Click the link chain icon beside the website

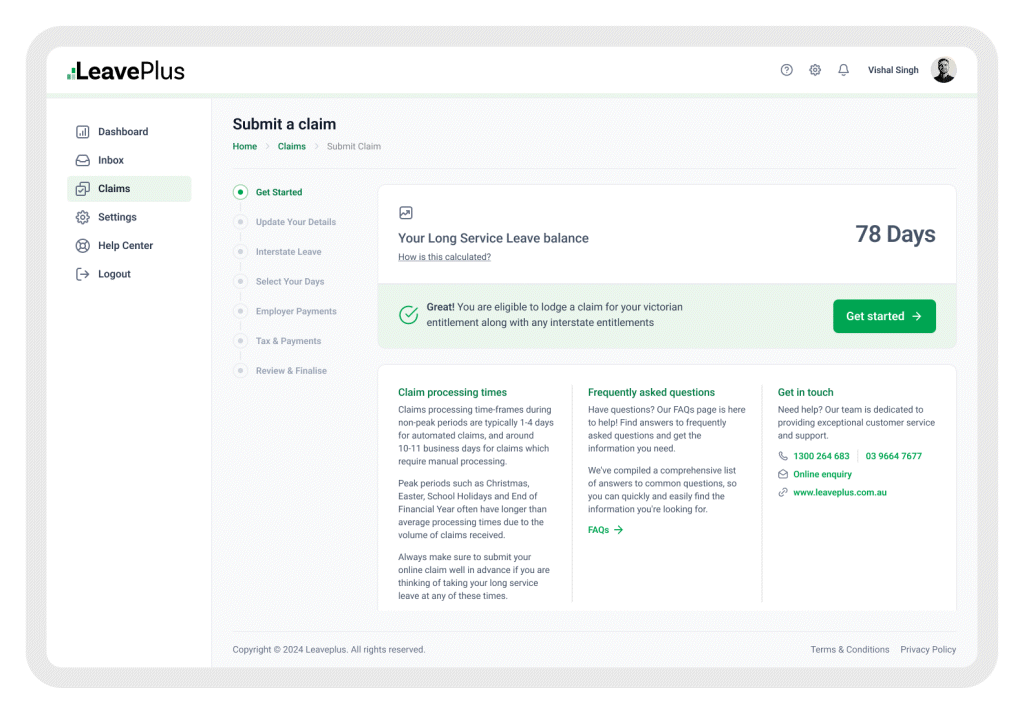coord(782,493)
